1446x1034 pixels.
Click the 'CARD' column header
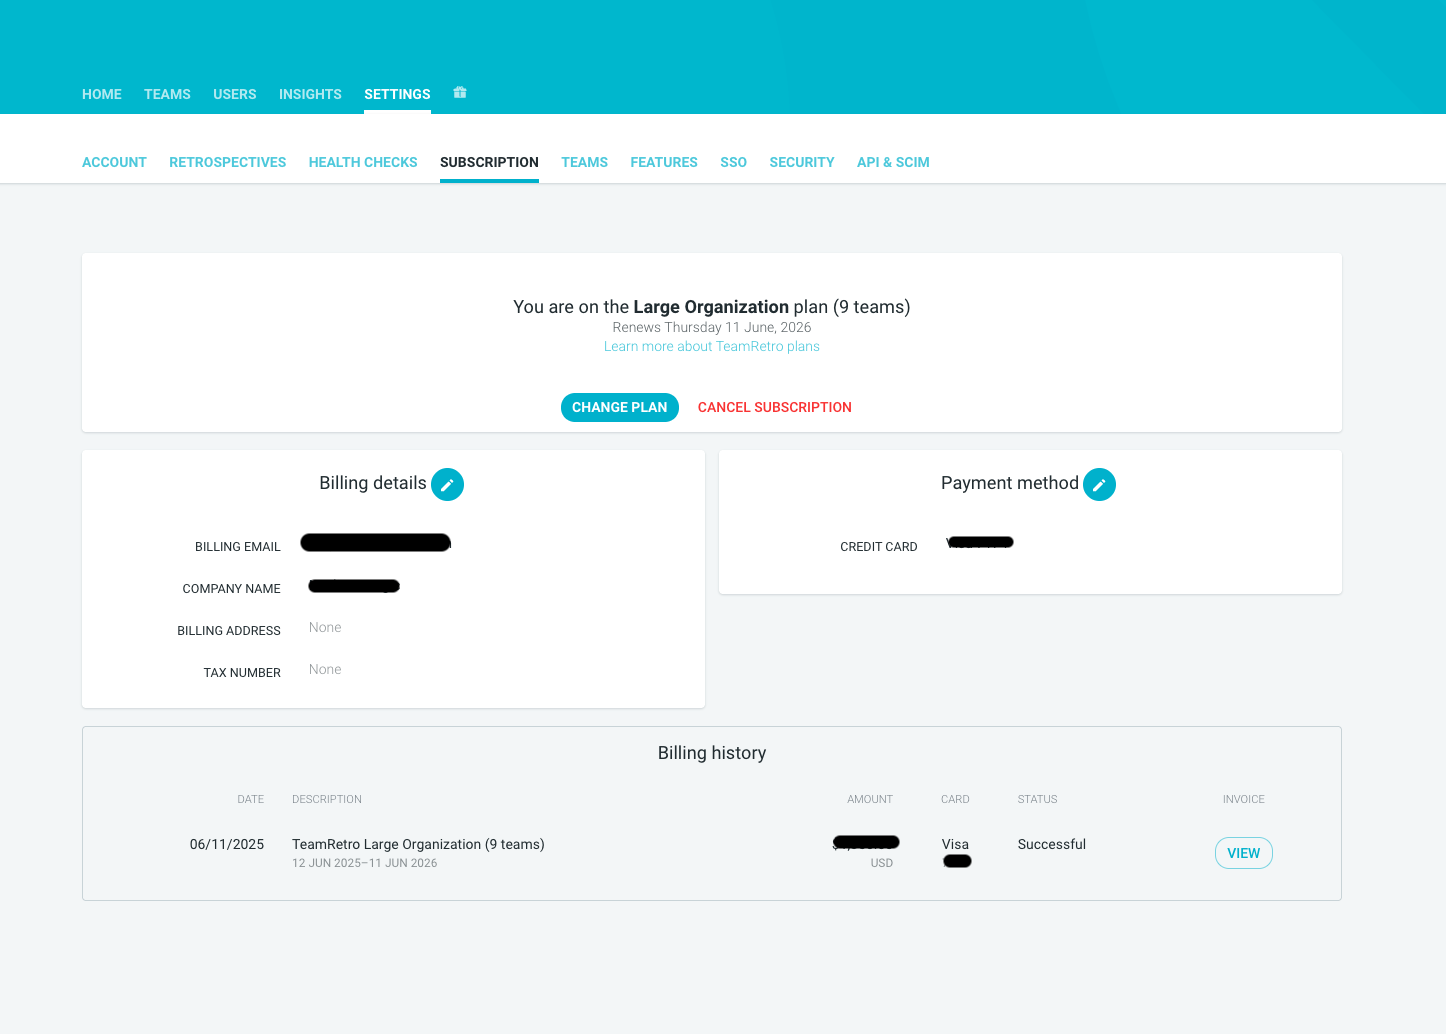click(x=955, y=799)
